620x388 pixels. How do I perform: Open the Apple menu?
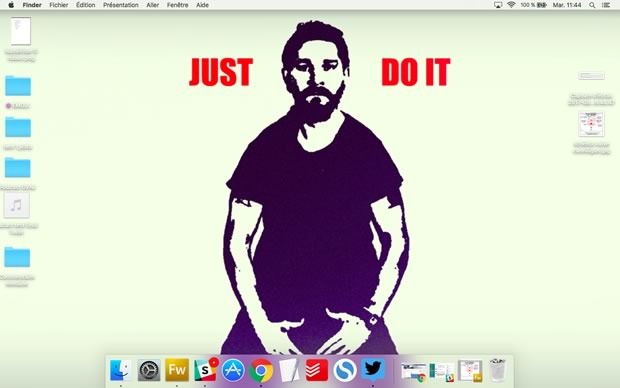coord(11,5)
